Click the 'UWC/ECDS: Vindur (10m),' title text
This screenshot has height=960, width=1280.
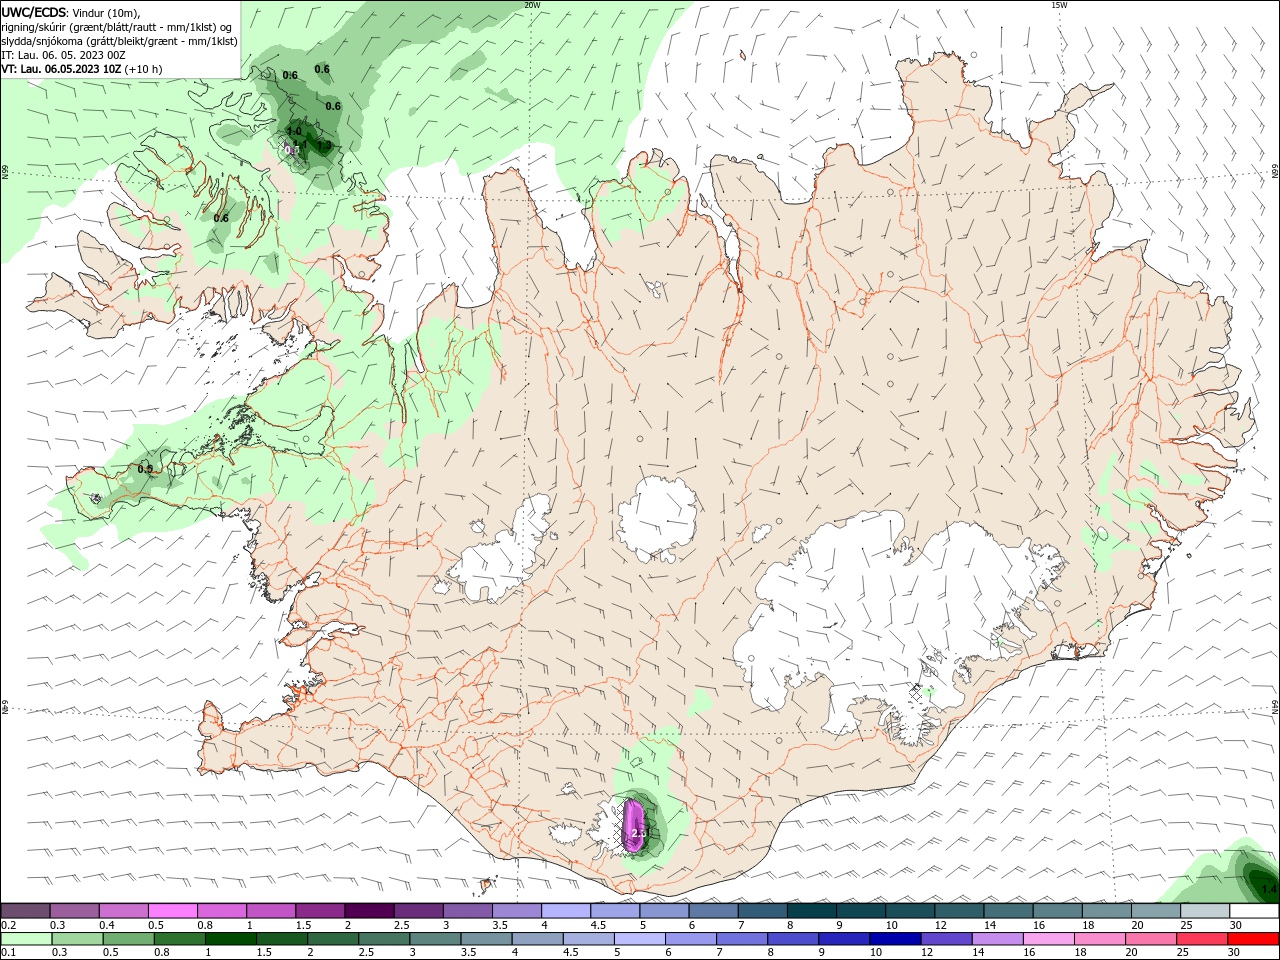pyautogui.click(x=71, y=12)
